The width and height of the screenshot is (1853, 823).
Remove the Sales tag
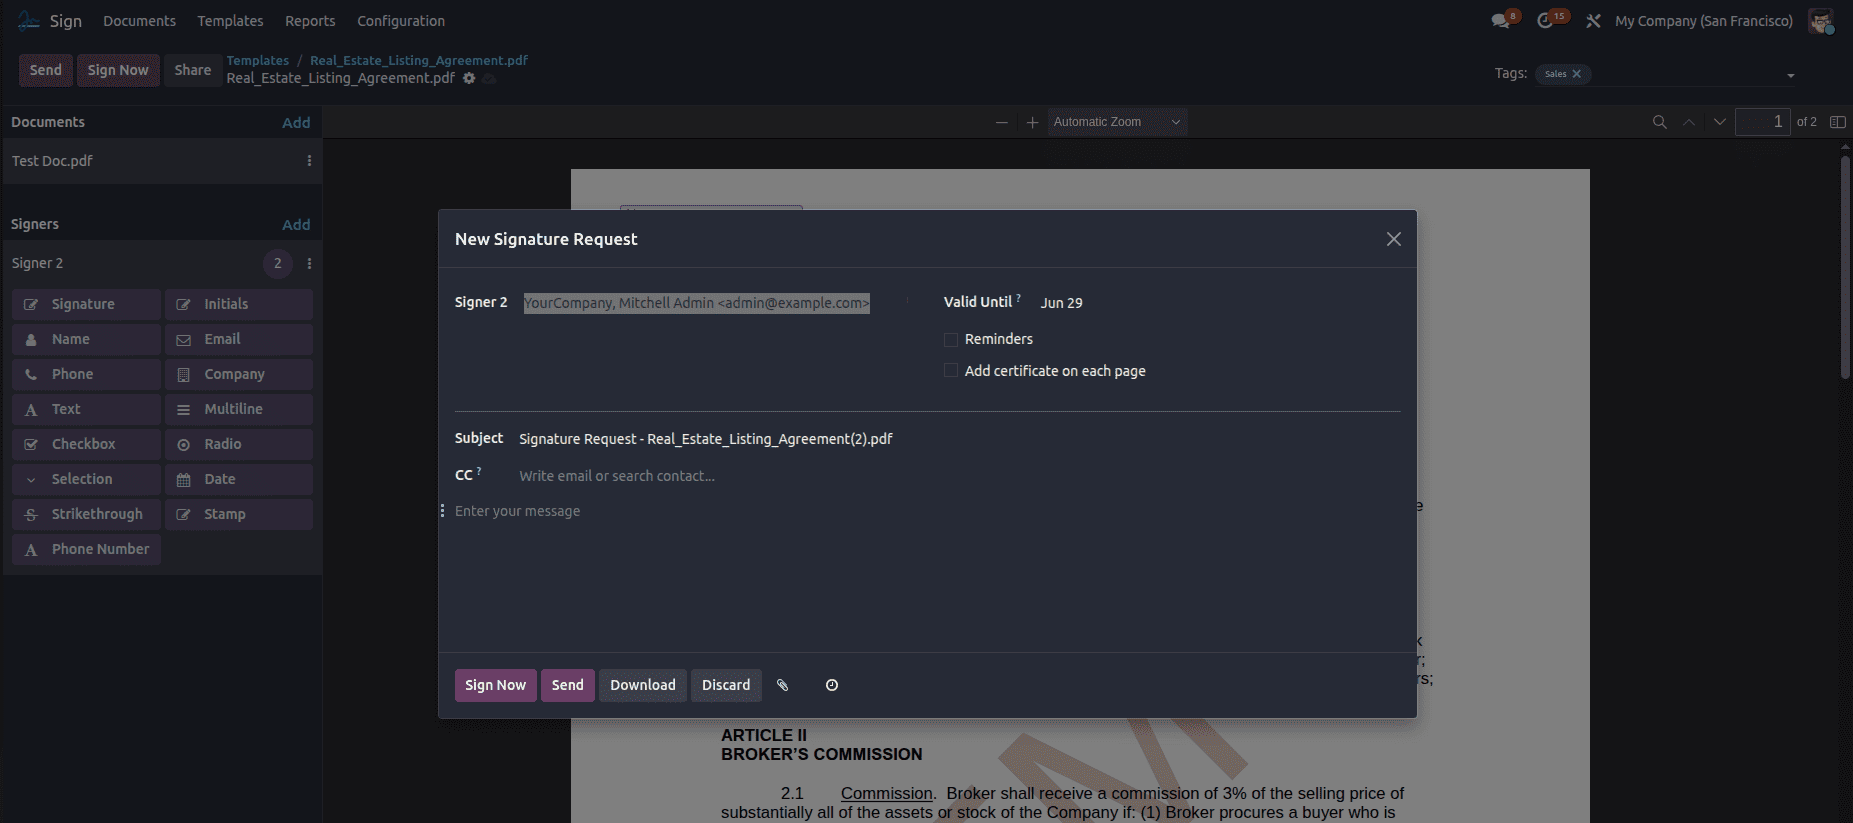1577,74
